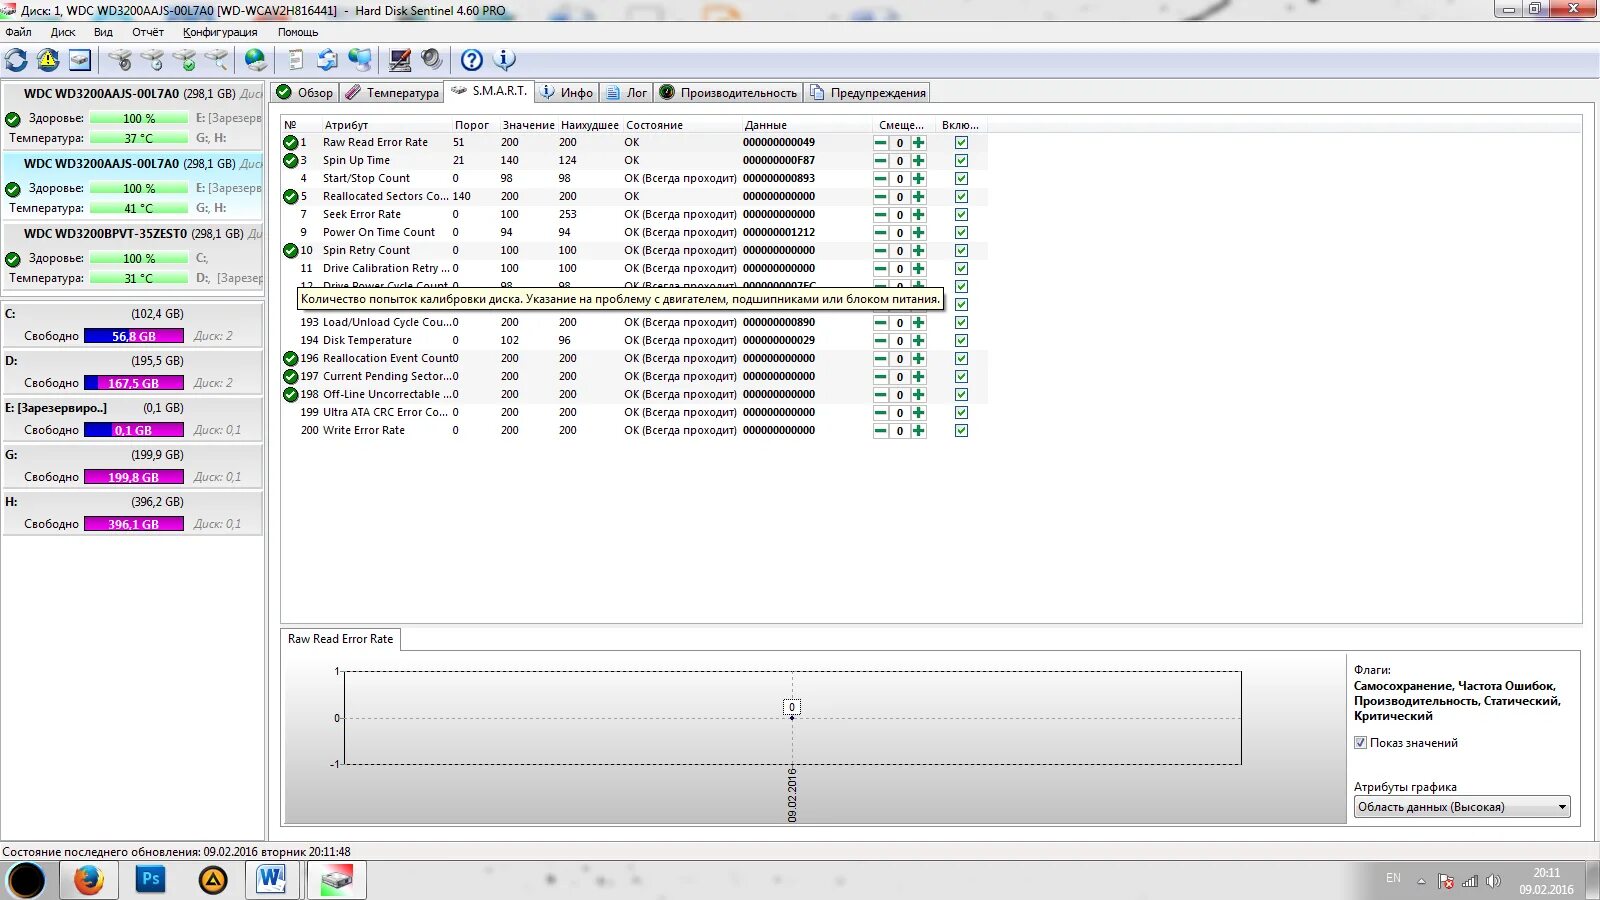Image resolution: width=1600 pixels, height=900 pixels.
Task: Decrease offset for Raw Read Error Rate
Action: 881,143
